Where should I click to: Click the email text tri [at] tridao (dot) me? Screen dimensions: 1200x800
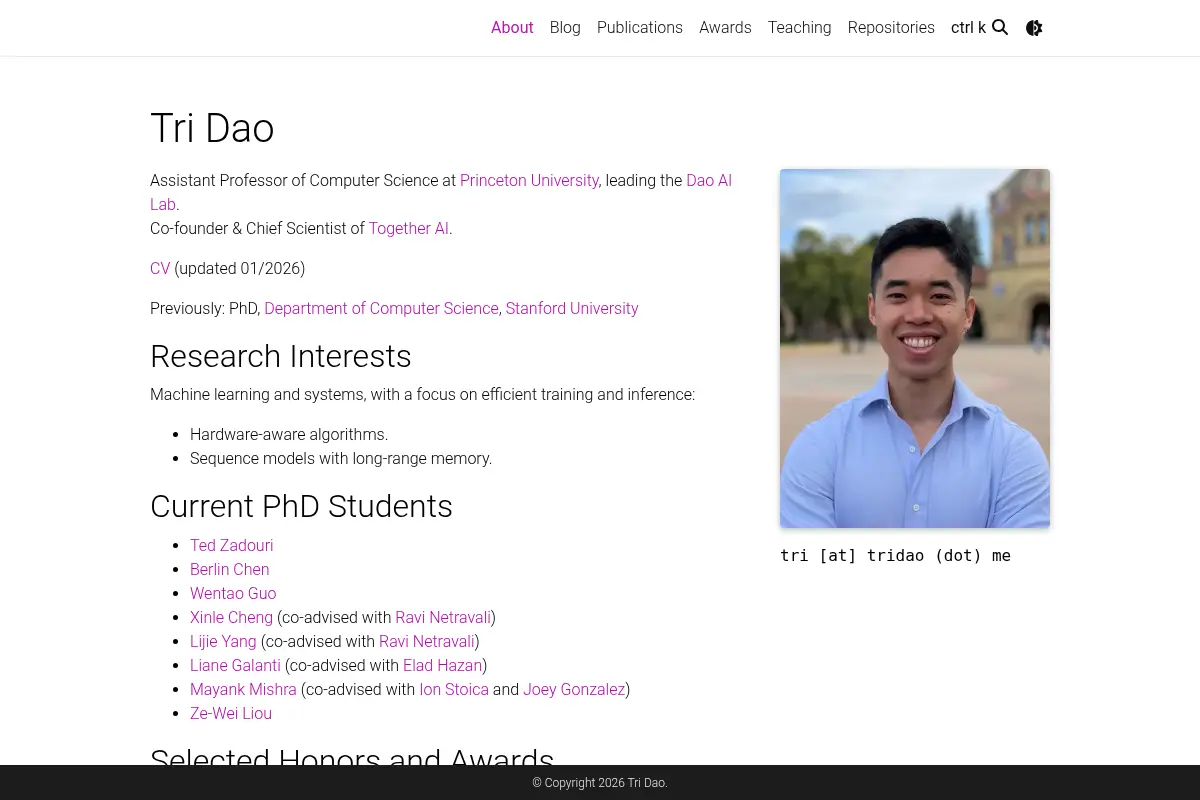coord(895,556)
